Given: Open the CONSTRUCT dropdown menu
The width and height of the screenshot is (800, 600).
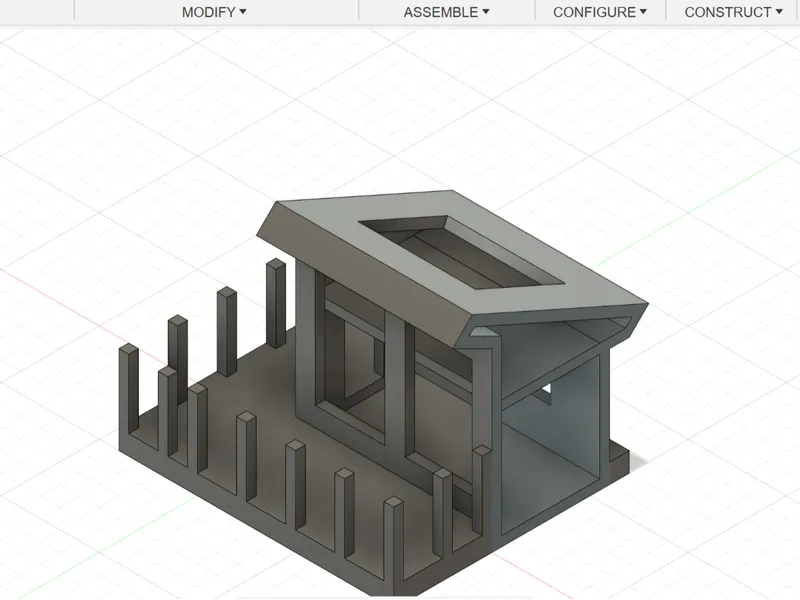Looking at the screenshot, I should tap(733, 12).
